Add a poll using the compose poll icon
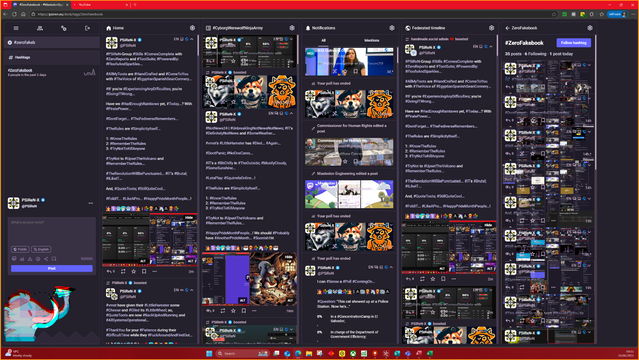This screenshot has height=360, width=639. [22, 259]
